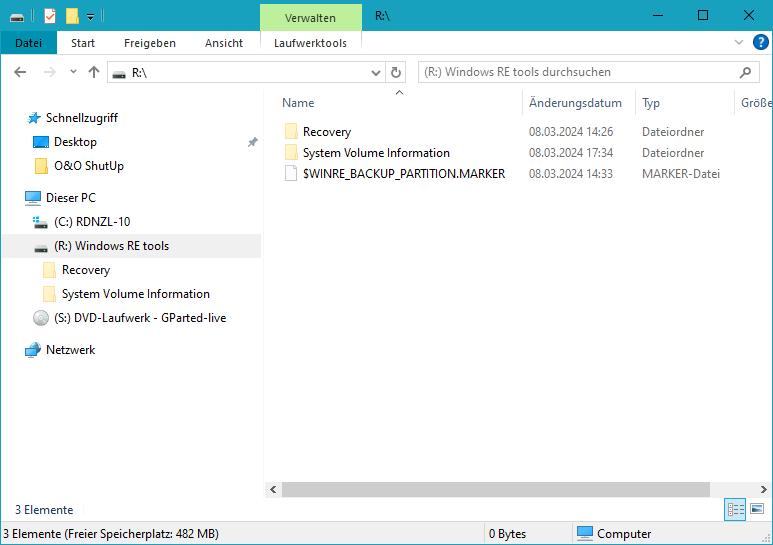Screen dimensions: 773x545
Task: Open System Volume Information in navigation tree
Action: [136, 294]
